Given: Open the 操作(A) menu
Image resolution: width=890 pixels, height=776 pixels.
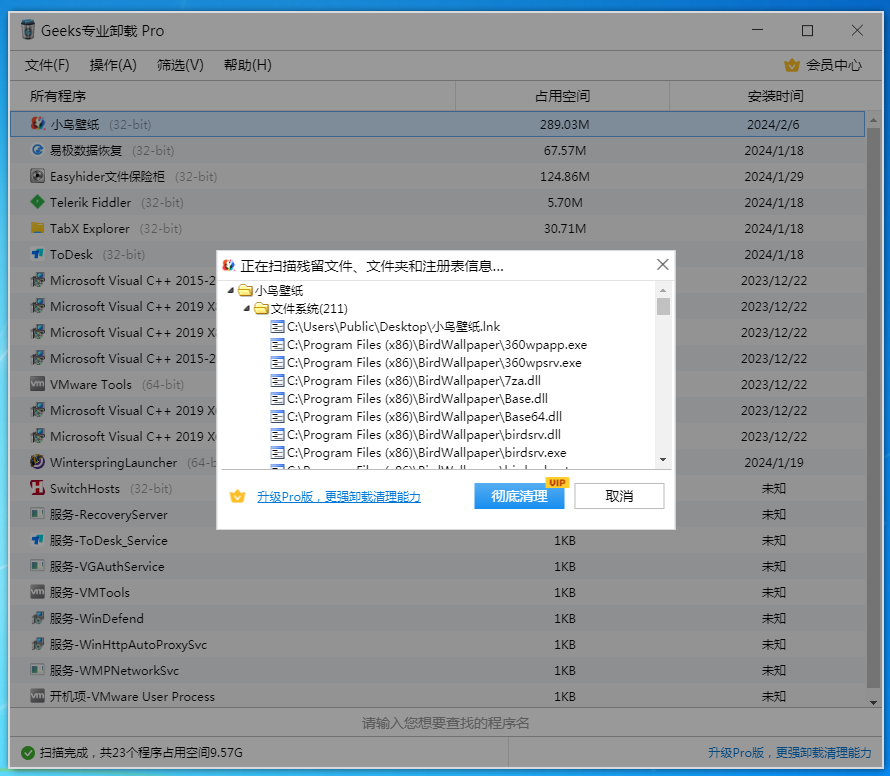Looking at the screenshot, I should [x=113, y=65].
